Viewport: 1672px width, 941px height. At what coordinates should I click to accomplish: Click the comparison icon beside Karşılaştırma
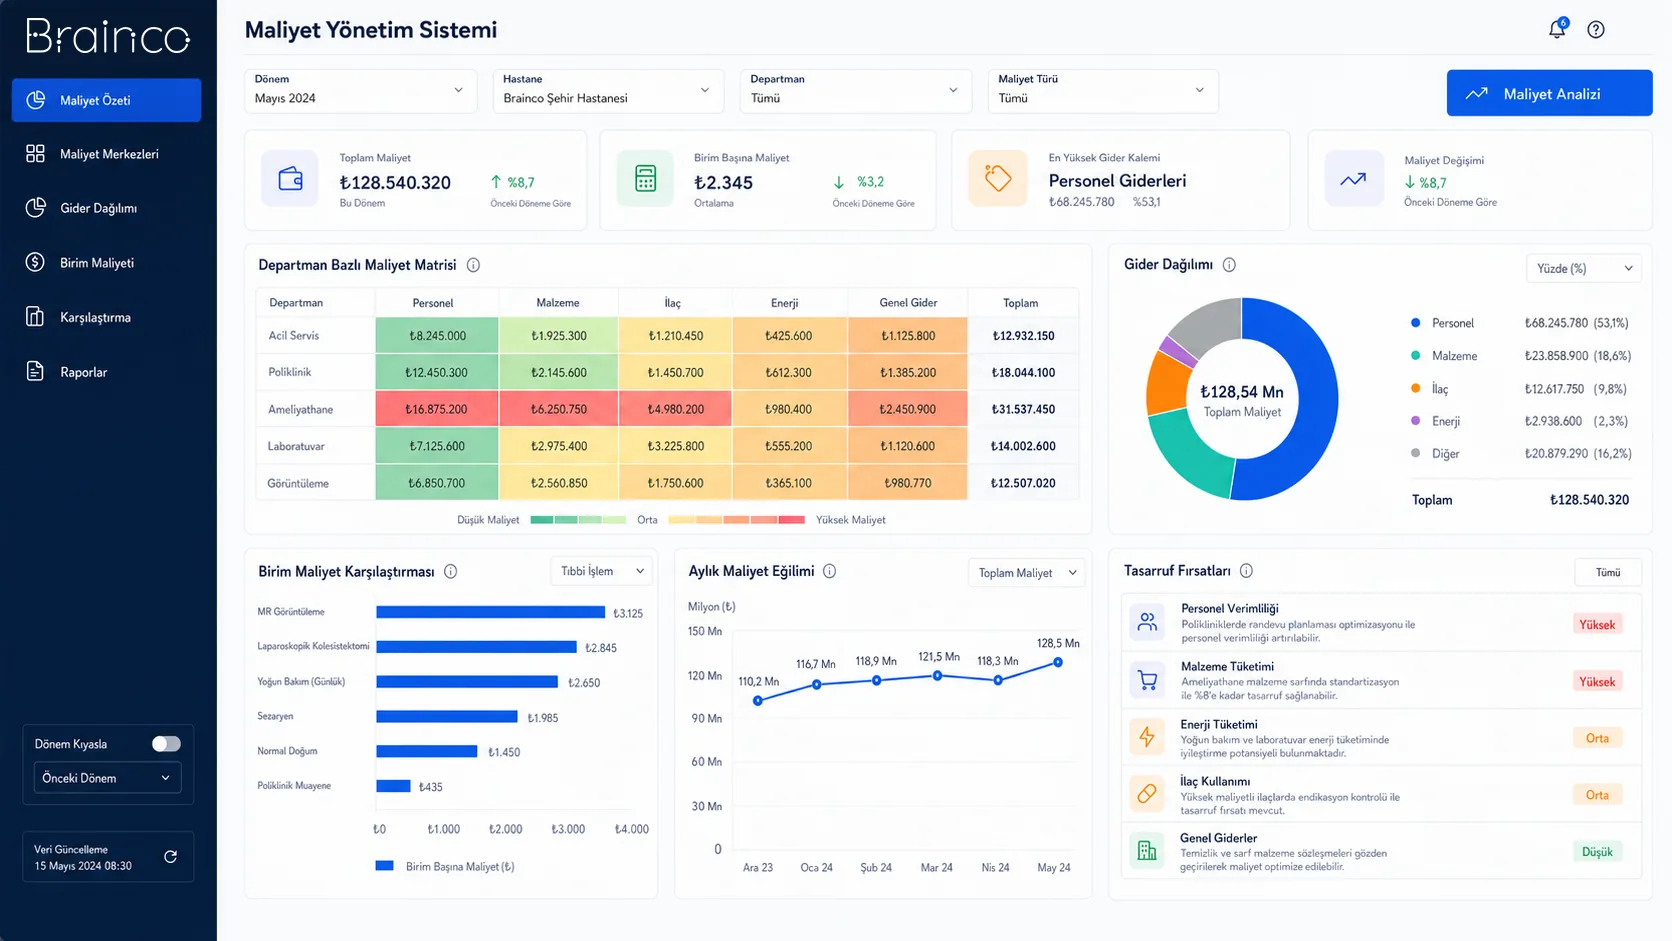pos(35,317)
